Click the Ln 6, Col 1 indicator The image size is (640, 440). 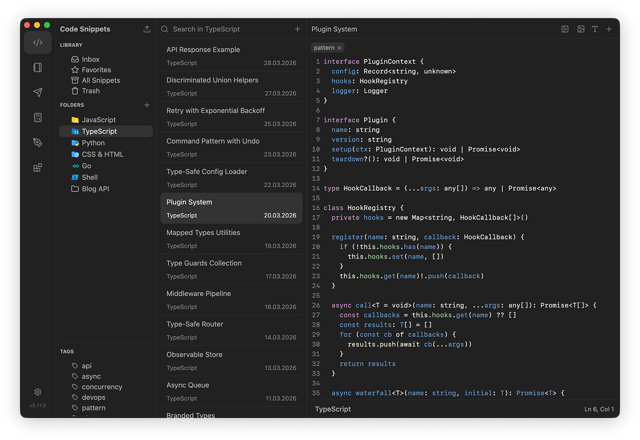click(x=599, y=409)
